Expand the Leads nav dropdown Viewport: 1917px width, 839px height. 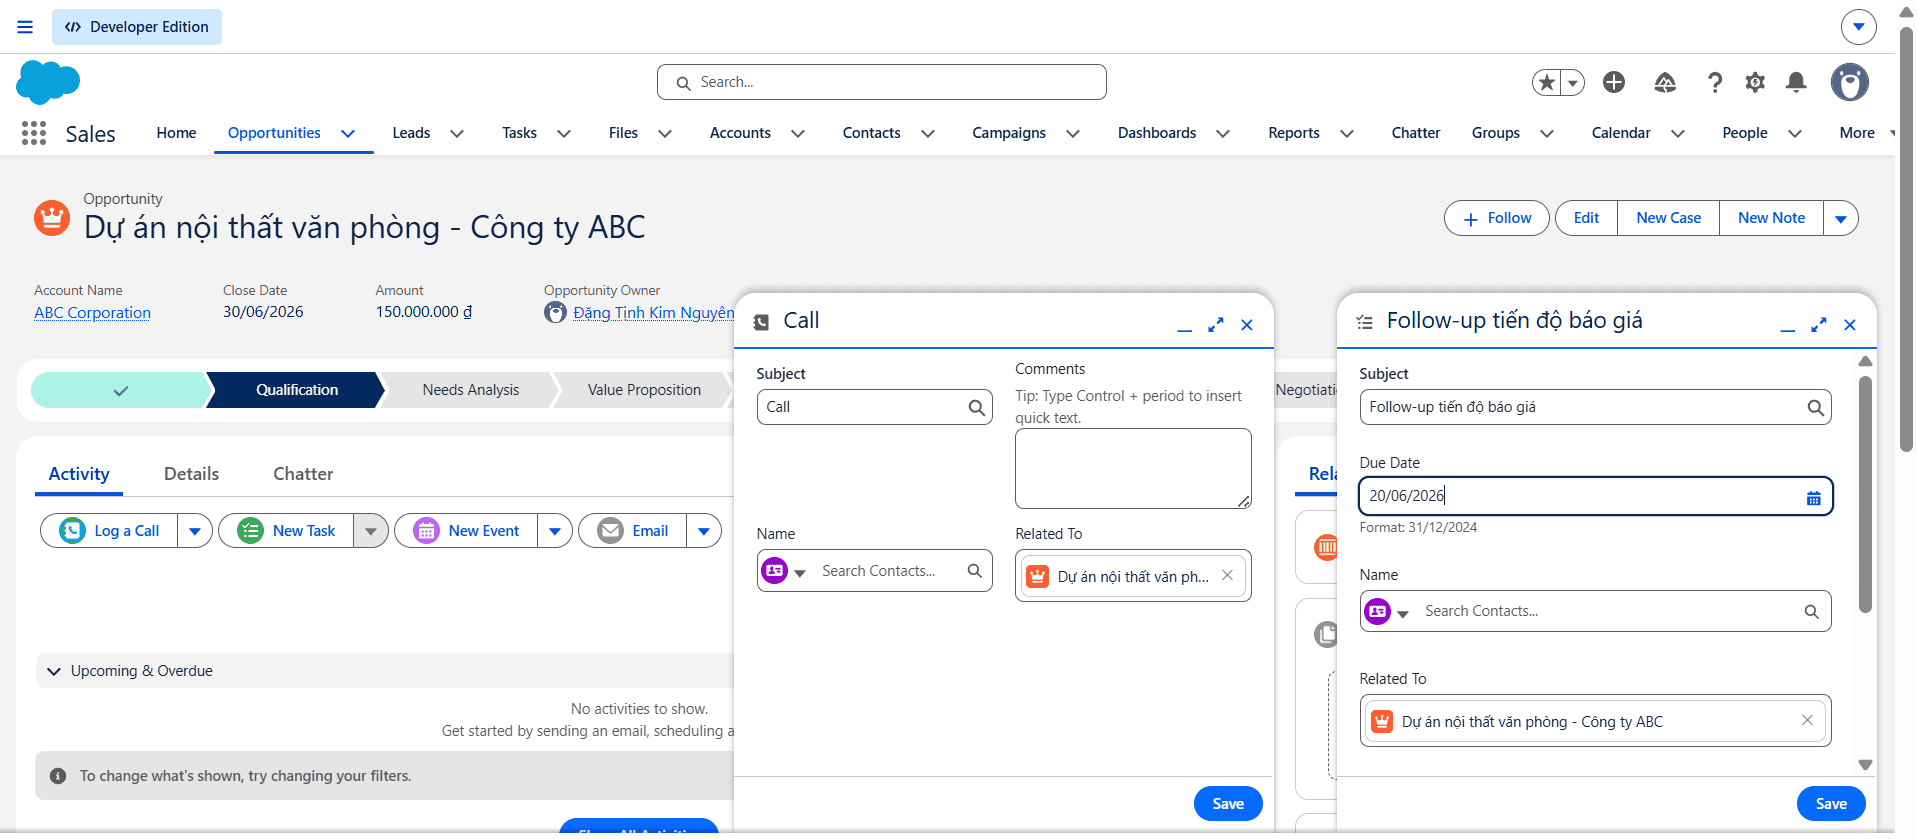point(457,133)
